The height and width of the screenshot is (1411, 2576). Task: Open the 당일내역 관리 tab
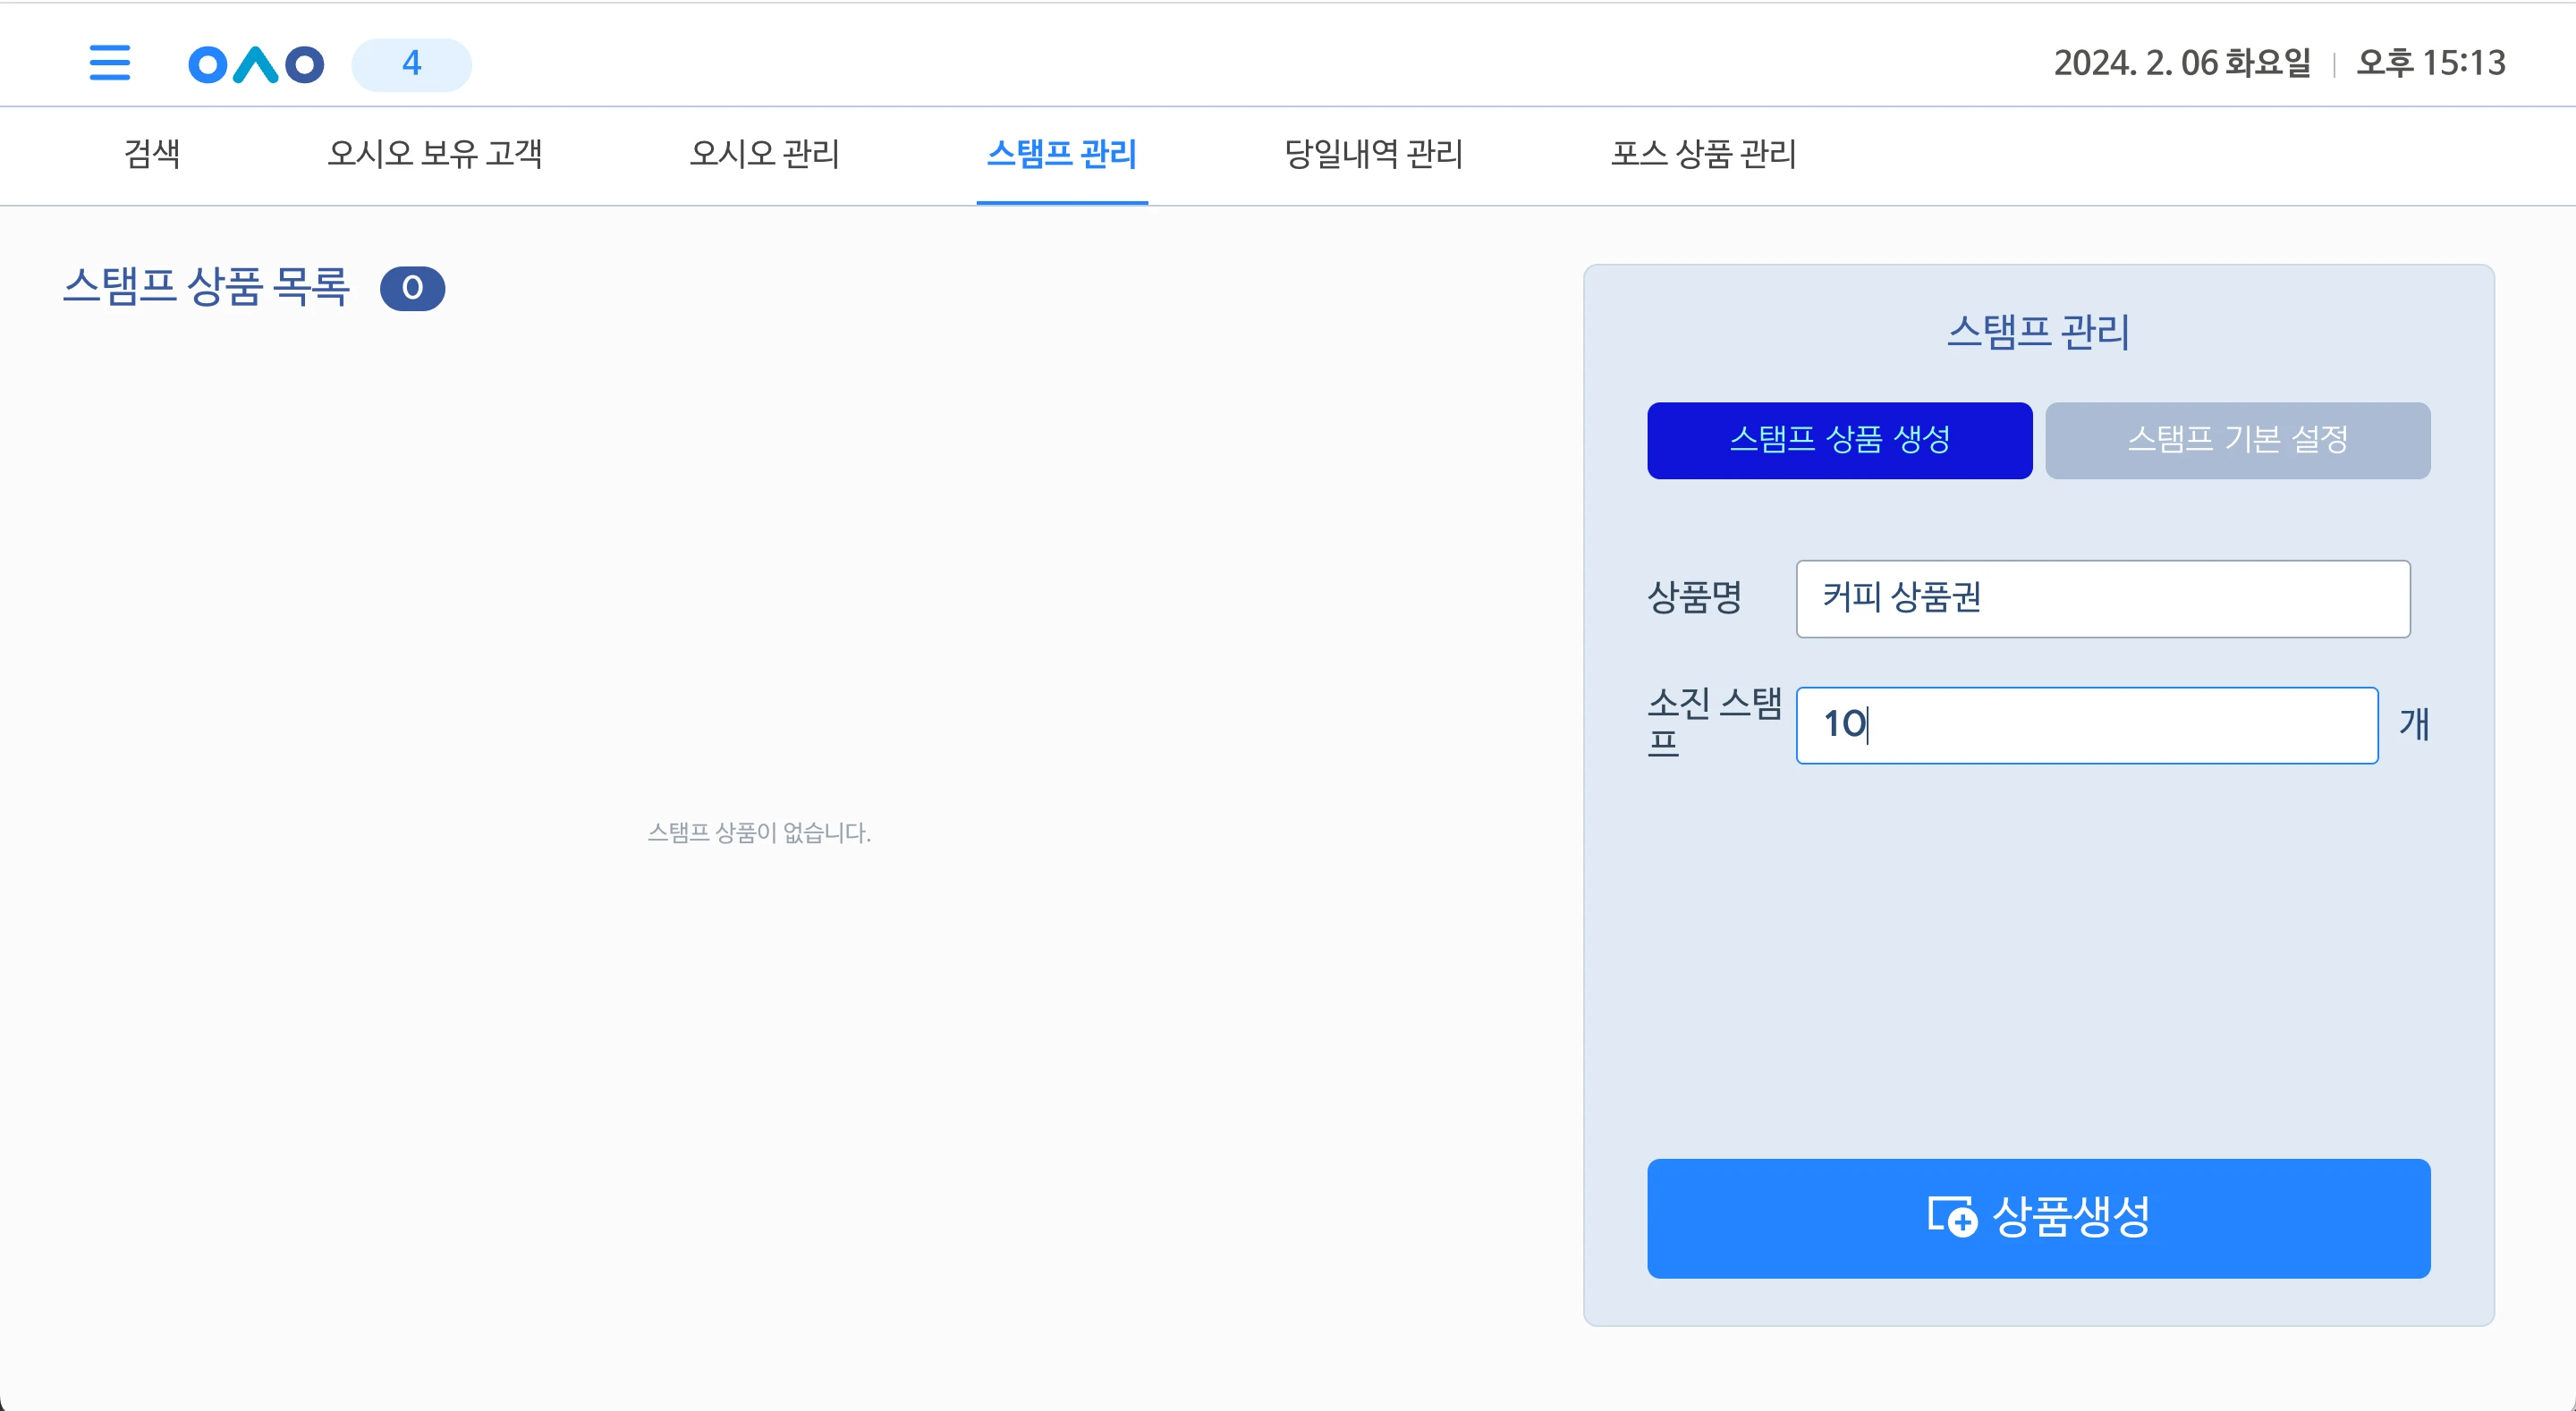[1373, 154]
